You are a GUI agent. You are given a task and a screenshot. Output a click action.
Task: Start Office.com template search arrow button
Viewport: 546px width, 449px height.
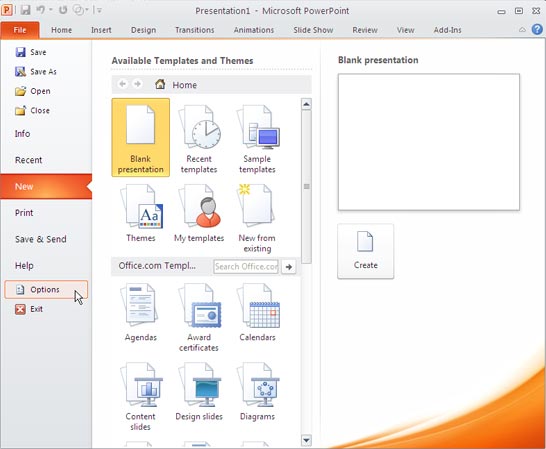click(x=289, y=267)
